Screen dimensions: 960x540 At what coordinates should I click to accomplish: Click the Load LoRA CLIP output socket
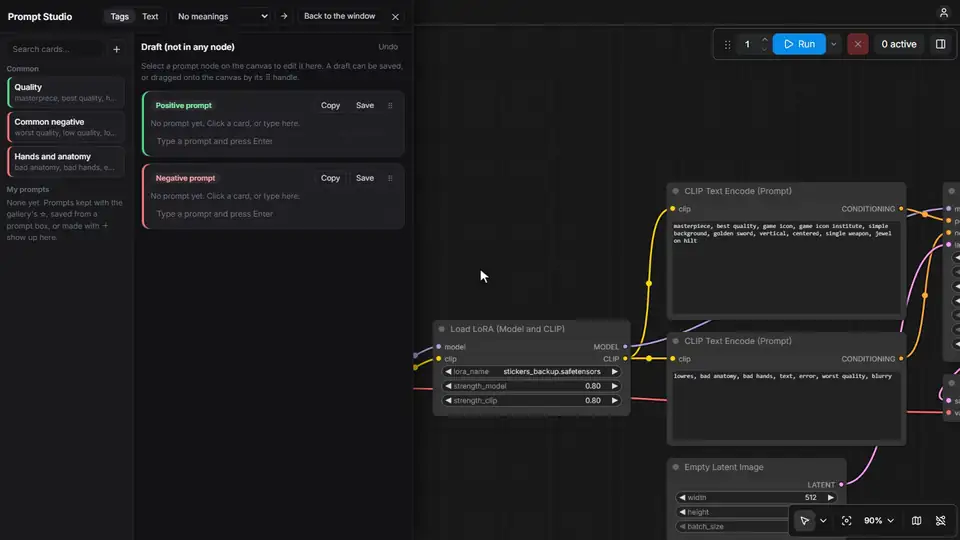[625, 359]
